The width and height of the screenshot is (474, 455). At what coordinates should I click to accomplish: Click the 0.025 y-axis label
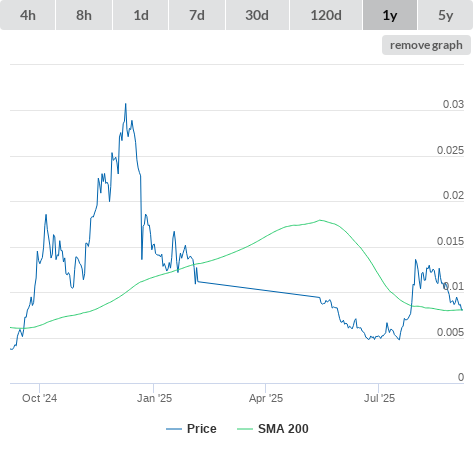[450, 150]
